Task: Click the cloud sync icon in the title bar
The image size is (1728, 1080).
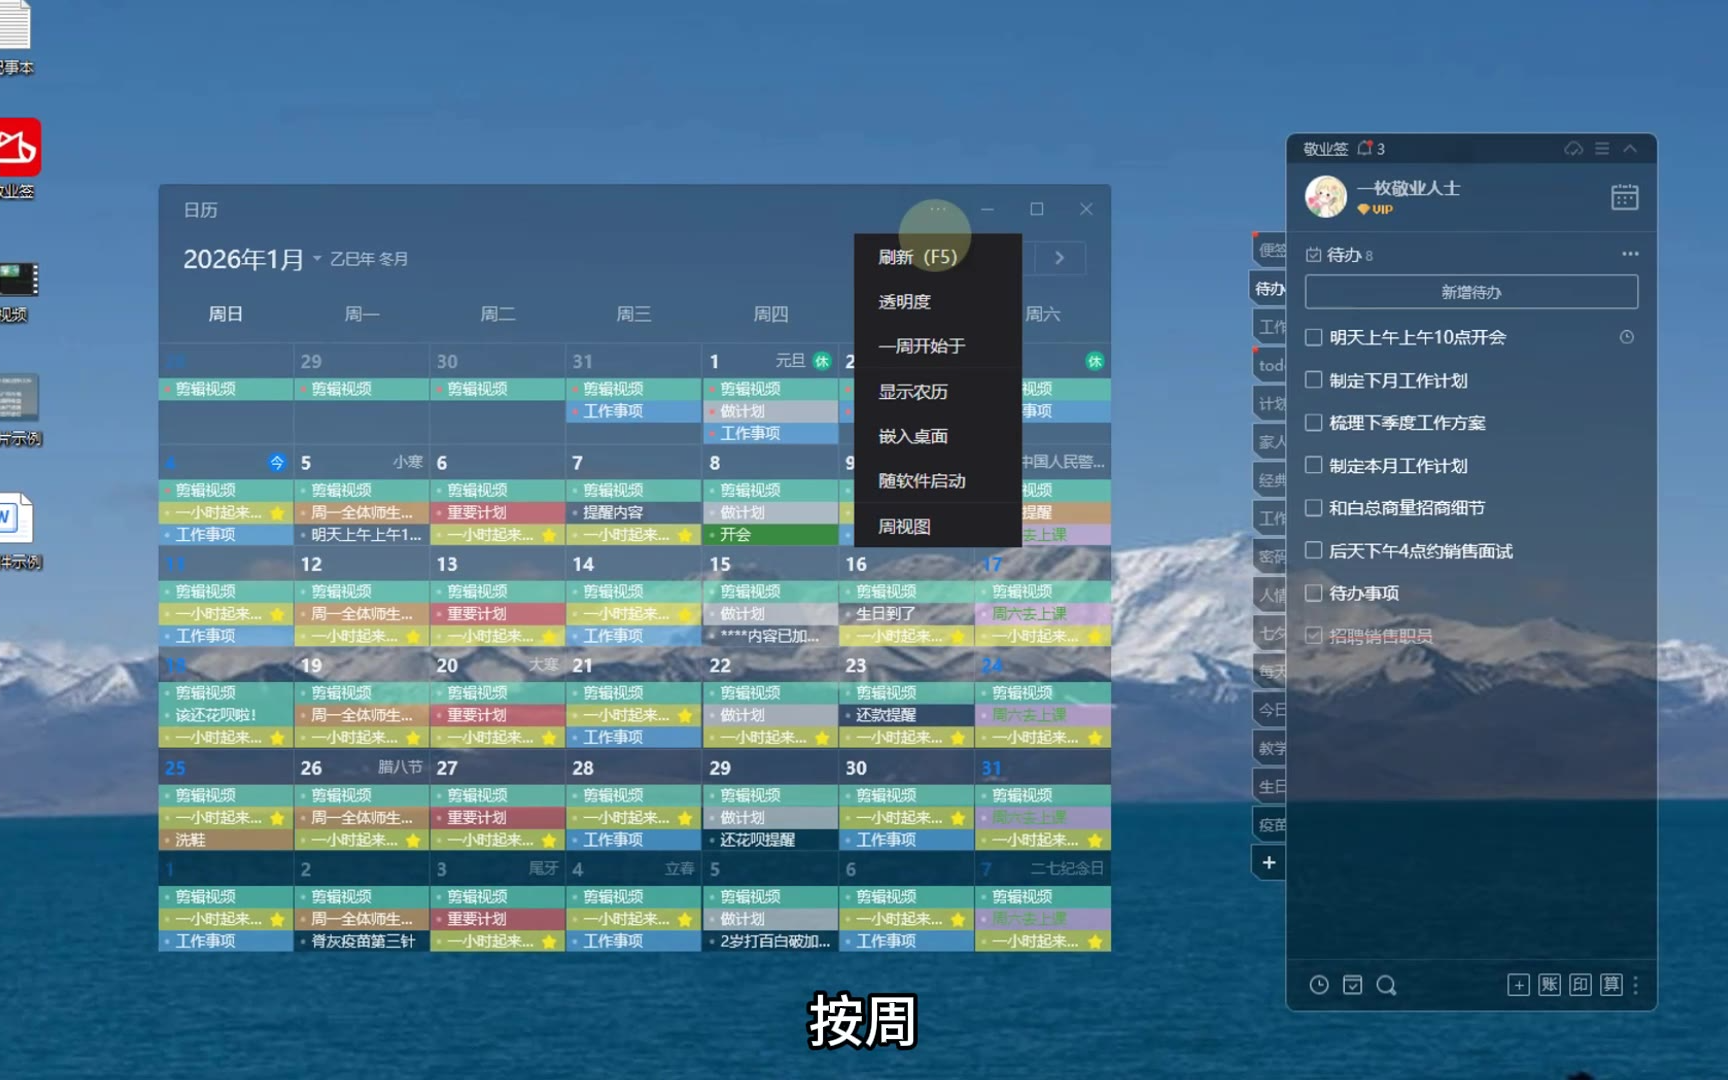Action: pos(1573,149)
